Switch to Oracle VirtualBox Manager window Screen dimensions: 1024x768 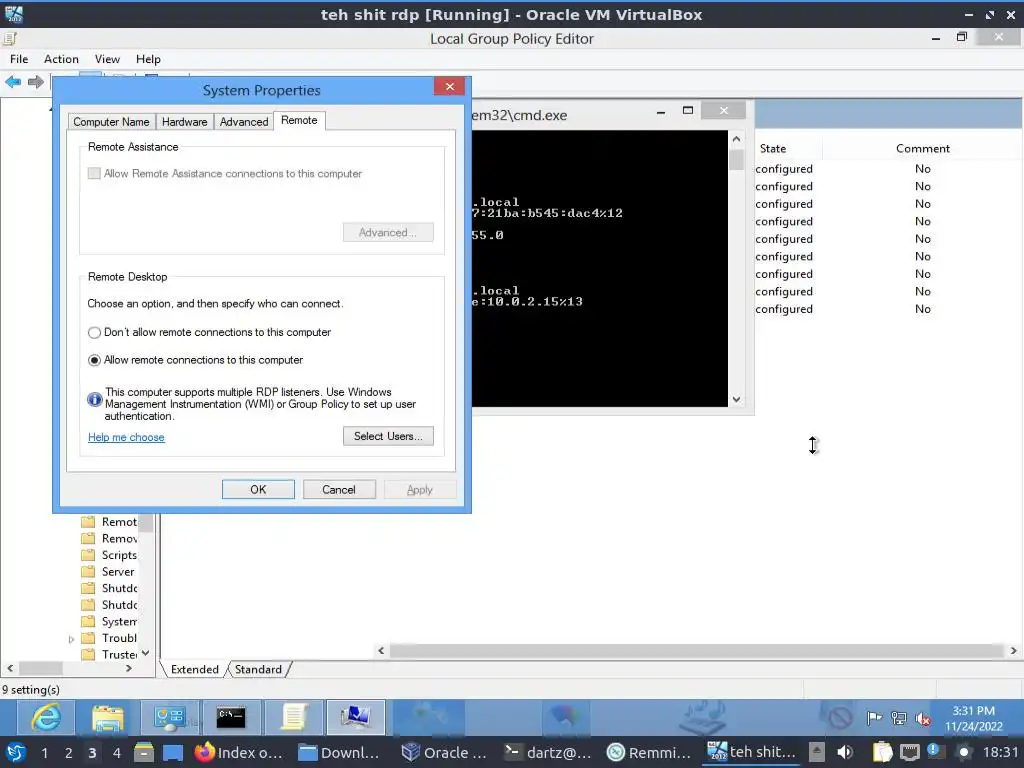tap(445, 753)
